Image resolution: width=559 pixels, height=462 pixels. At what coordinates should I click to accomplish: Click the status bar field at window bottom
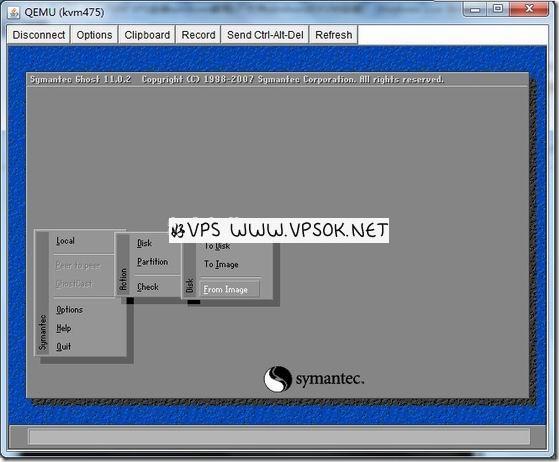click(x=279, y=436)
